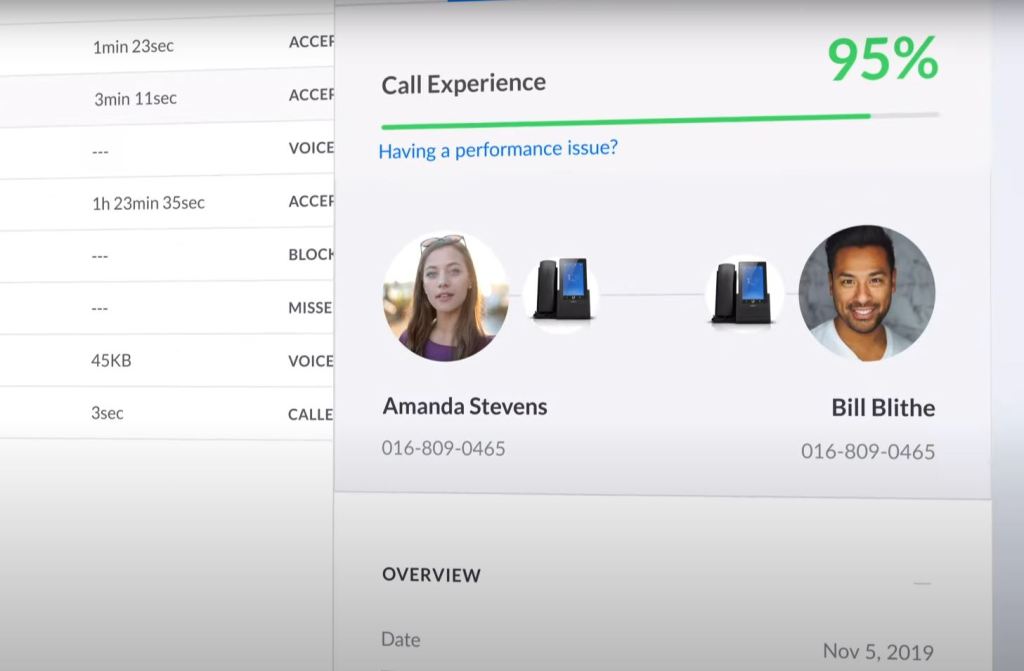
Task: Click the CALLE status cell in the call list
Action: [310, 414]
